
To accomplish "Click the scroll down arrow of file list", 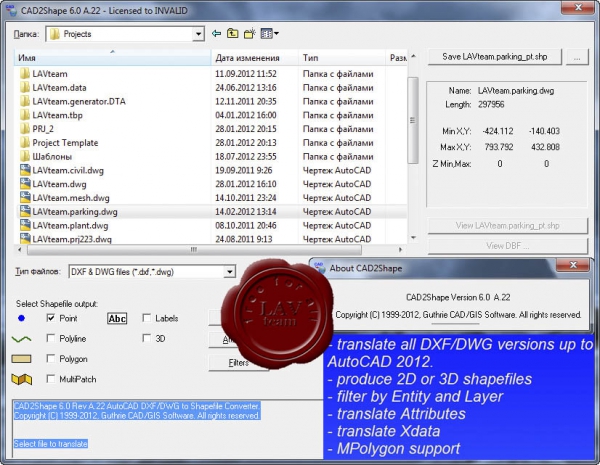I will point(413,238).
